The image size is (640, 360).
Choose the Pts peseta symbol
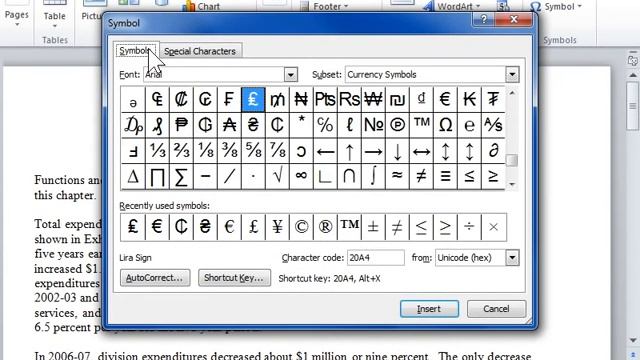coord(325,99)
